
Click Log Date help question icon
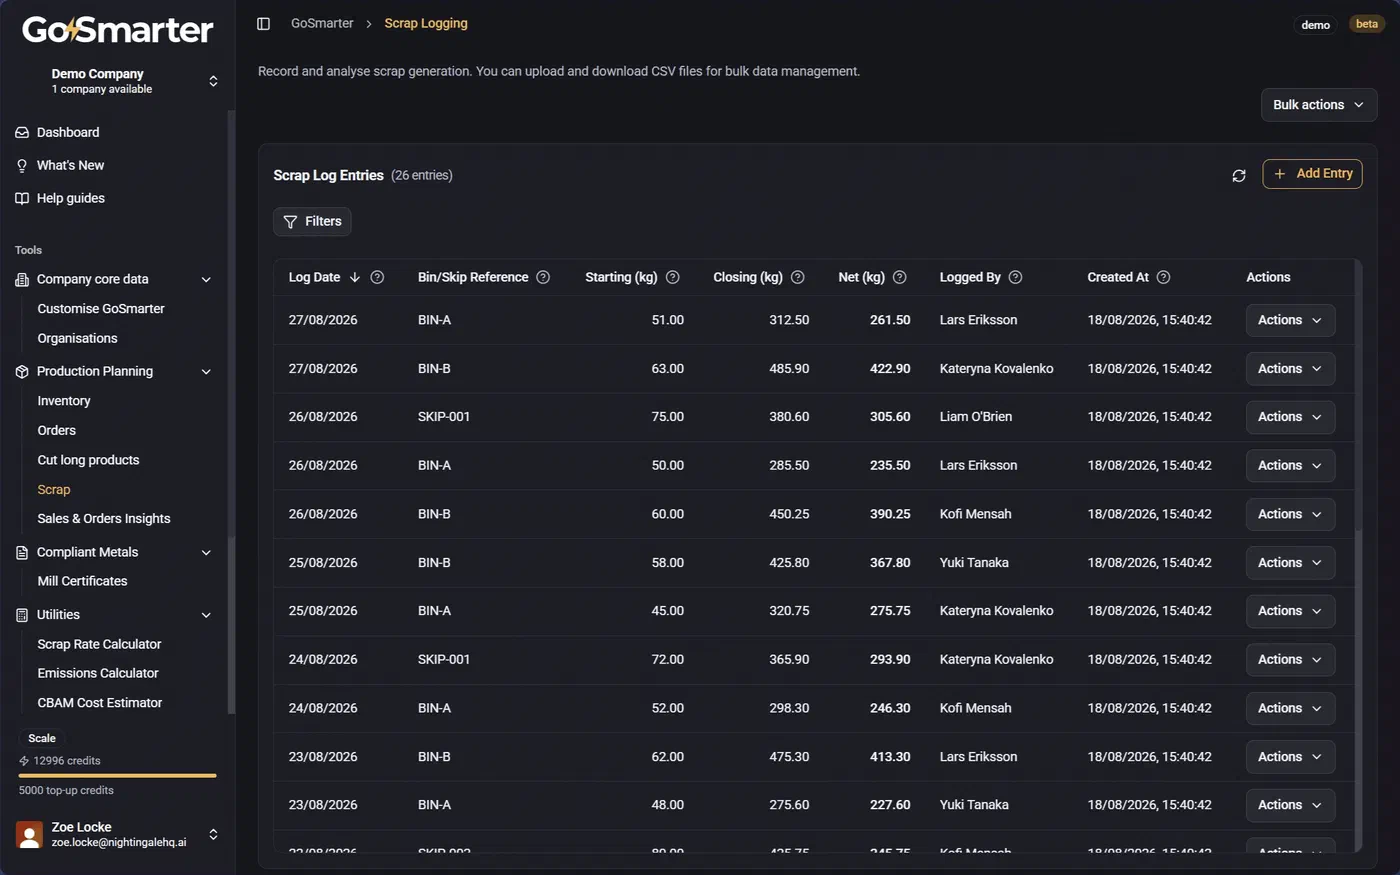pyautogui.click(x=377, y=277)
